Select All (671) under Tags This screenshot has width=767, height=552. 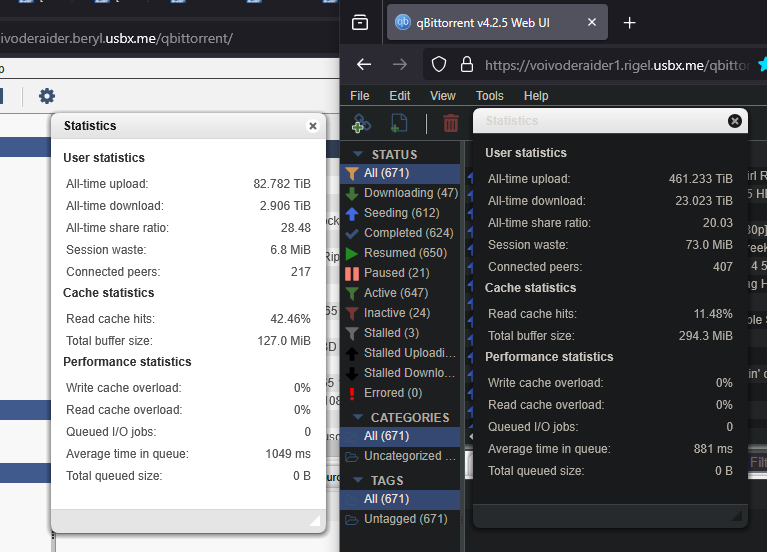coord(400,499)
